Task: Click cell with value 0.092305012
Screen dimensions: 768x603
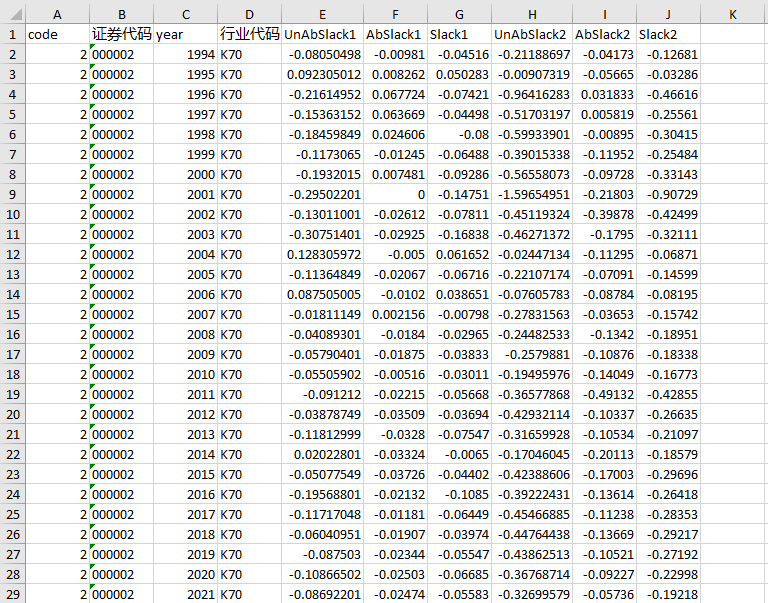Action: 322,74
